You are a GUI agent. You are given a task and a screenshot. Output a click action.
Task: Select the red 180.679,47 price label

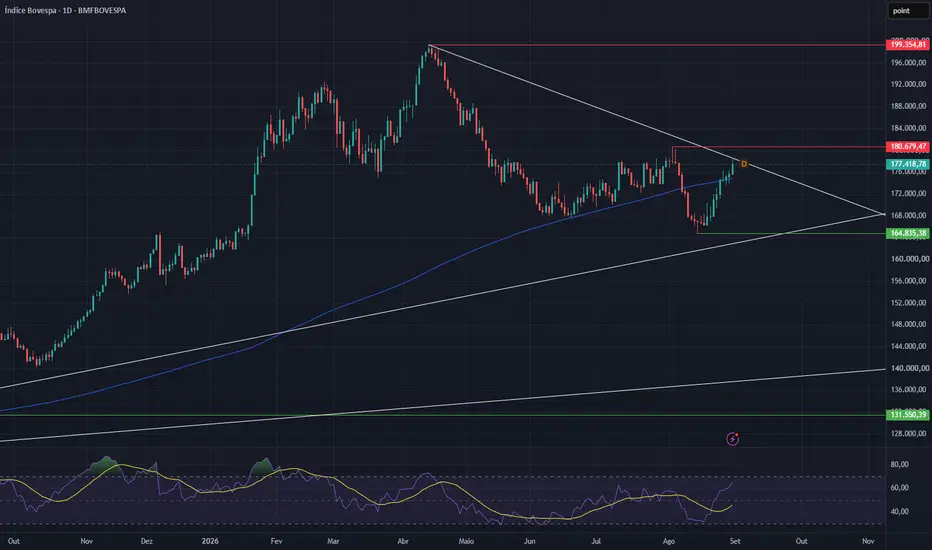pos(908,146)
